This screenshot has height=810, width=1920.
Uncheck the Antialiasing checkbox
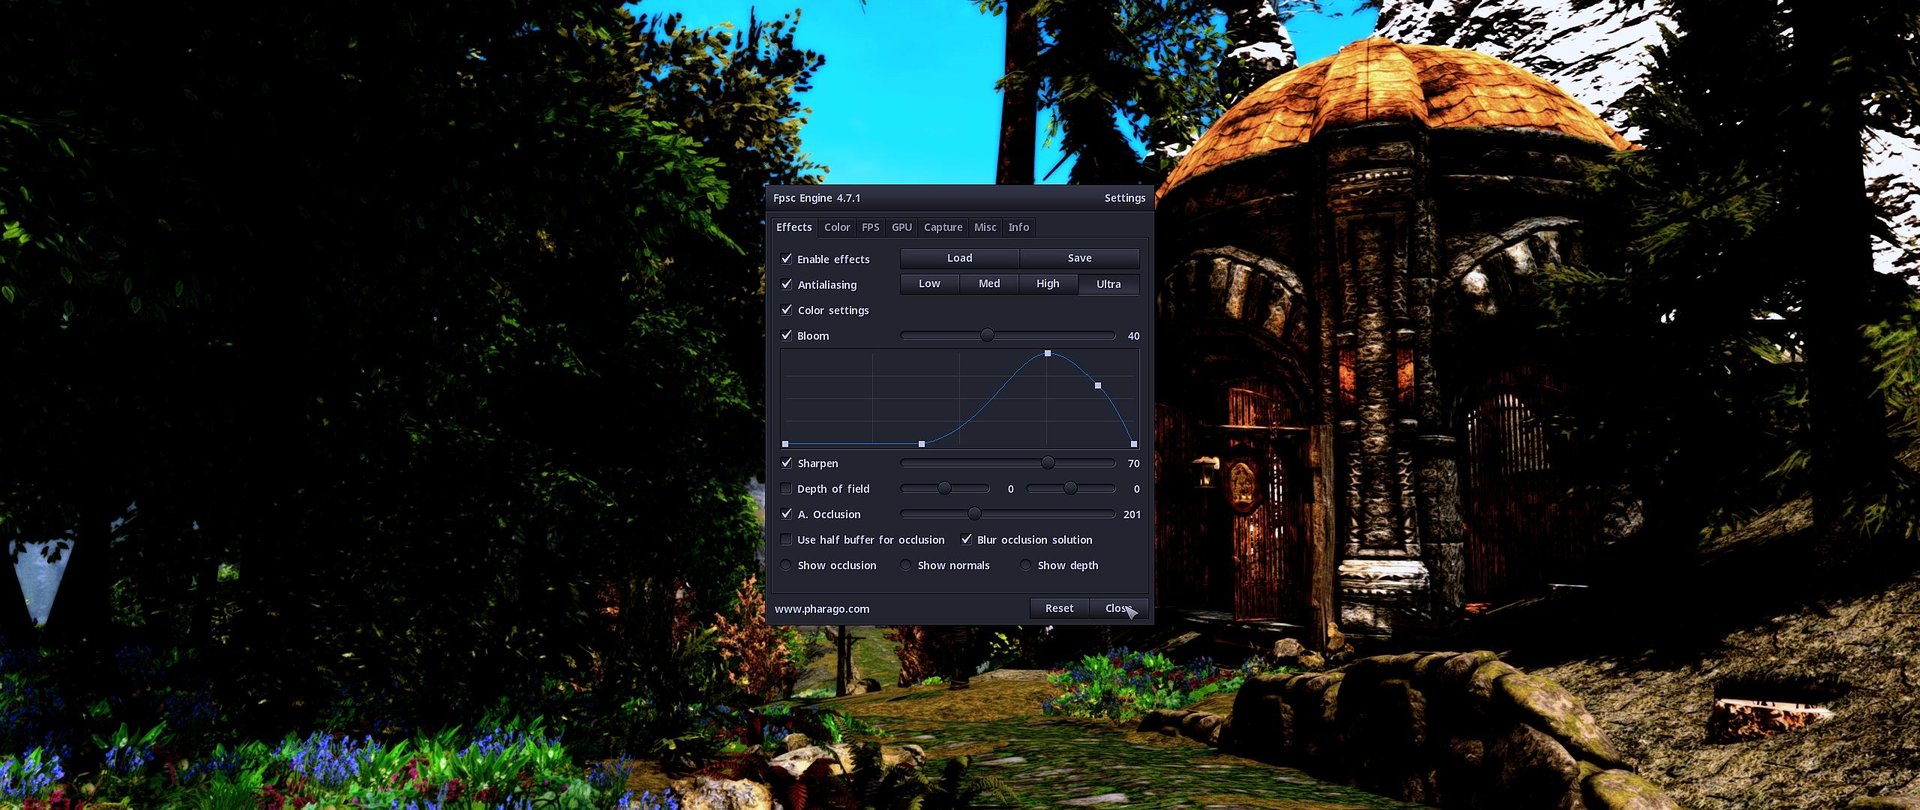[787, 285]
